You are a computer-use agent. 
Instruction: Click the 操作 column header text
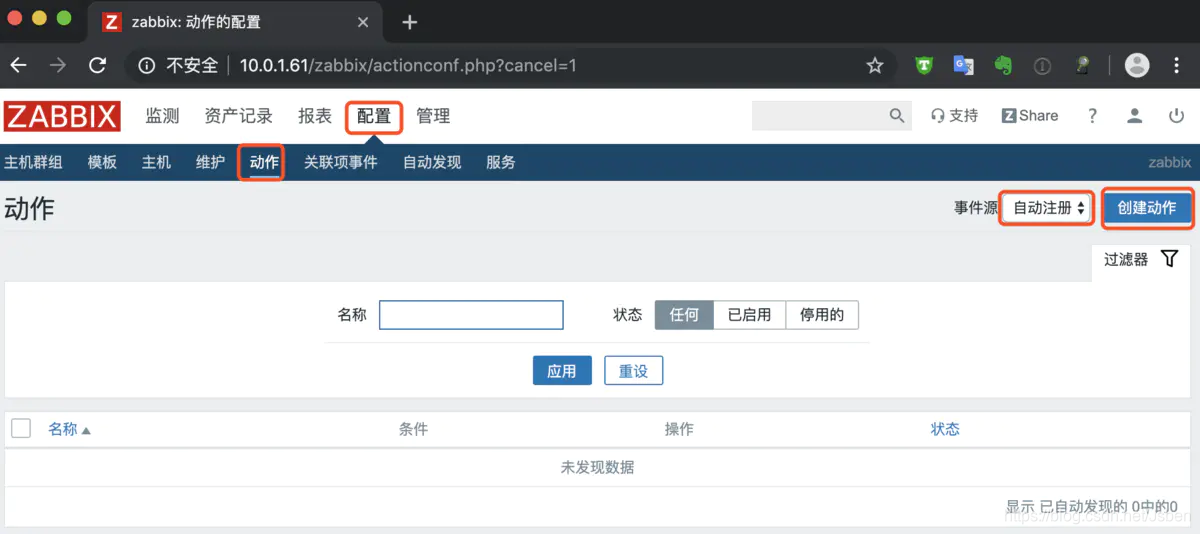[679, 429]
